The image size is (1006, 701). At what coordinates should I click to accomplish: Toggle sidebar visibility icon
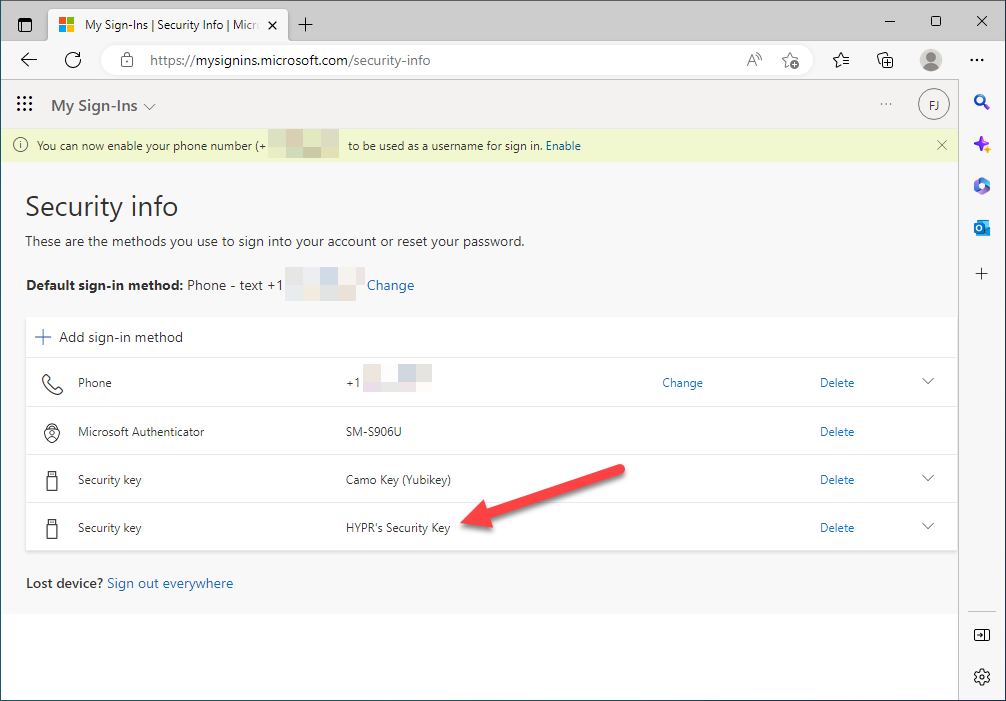982,635
